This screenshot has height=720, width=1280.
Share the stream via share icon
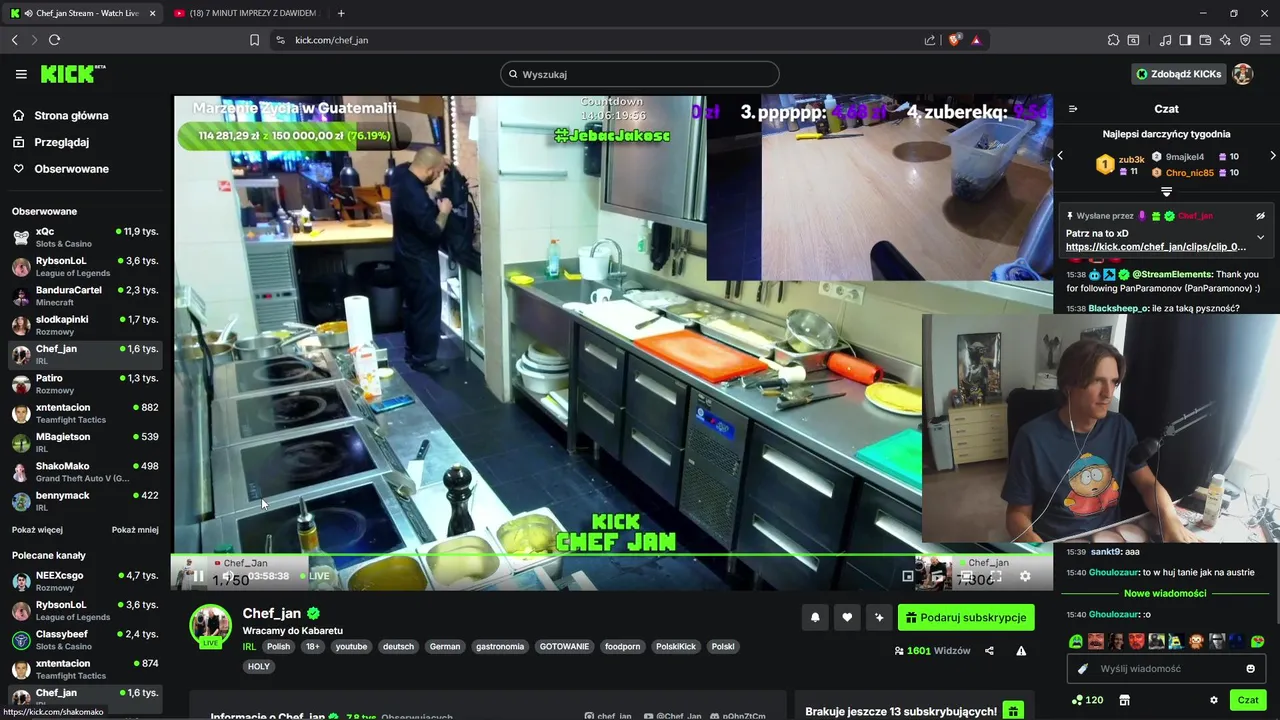coord(989,651)
